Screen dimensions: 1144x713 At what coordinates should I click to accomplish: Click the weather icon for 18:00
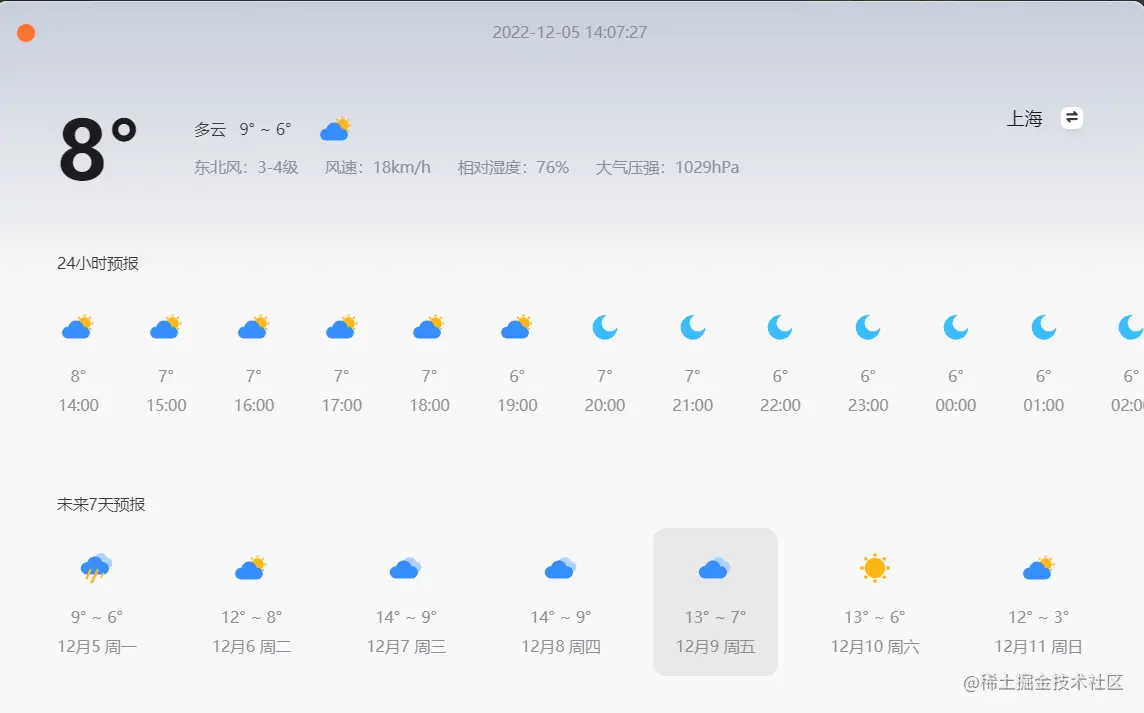coord(429,328)
